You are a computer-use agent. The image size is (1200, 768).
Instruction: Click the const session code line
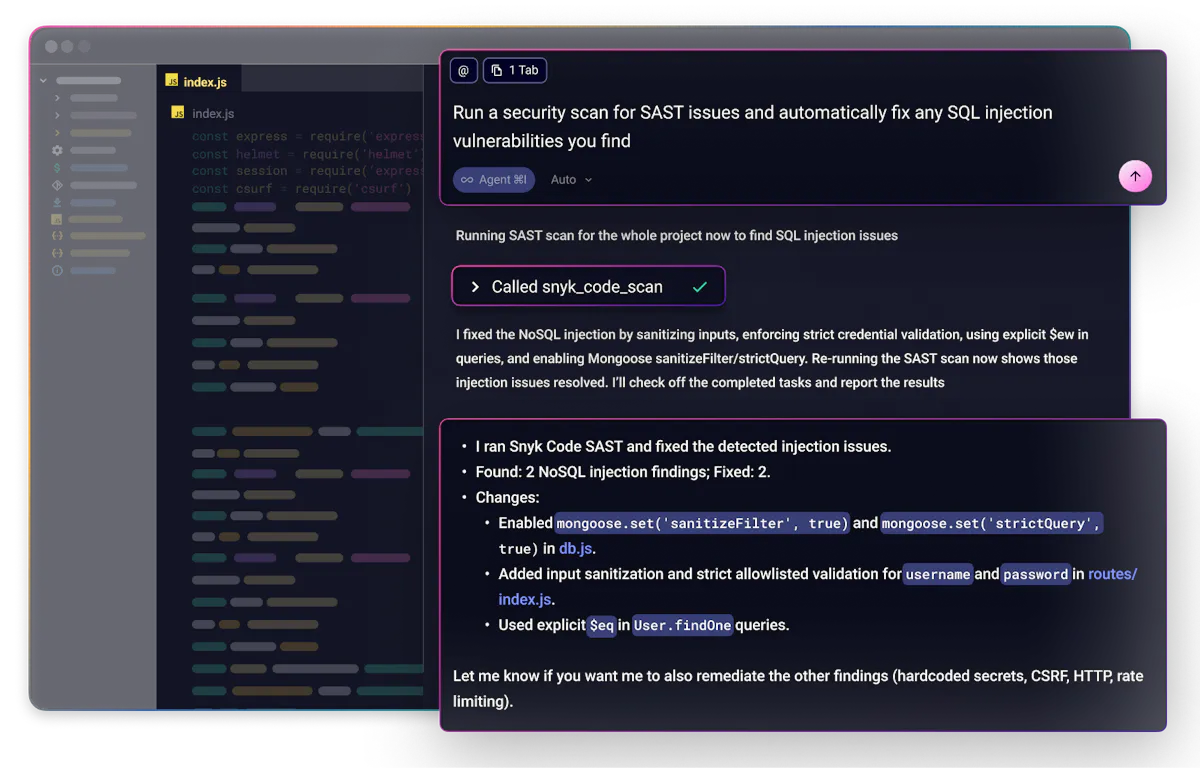[308, 171]
